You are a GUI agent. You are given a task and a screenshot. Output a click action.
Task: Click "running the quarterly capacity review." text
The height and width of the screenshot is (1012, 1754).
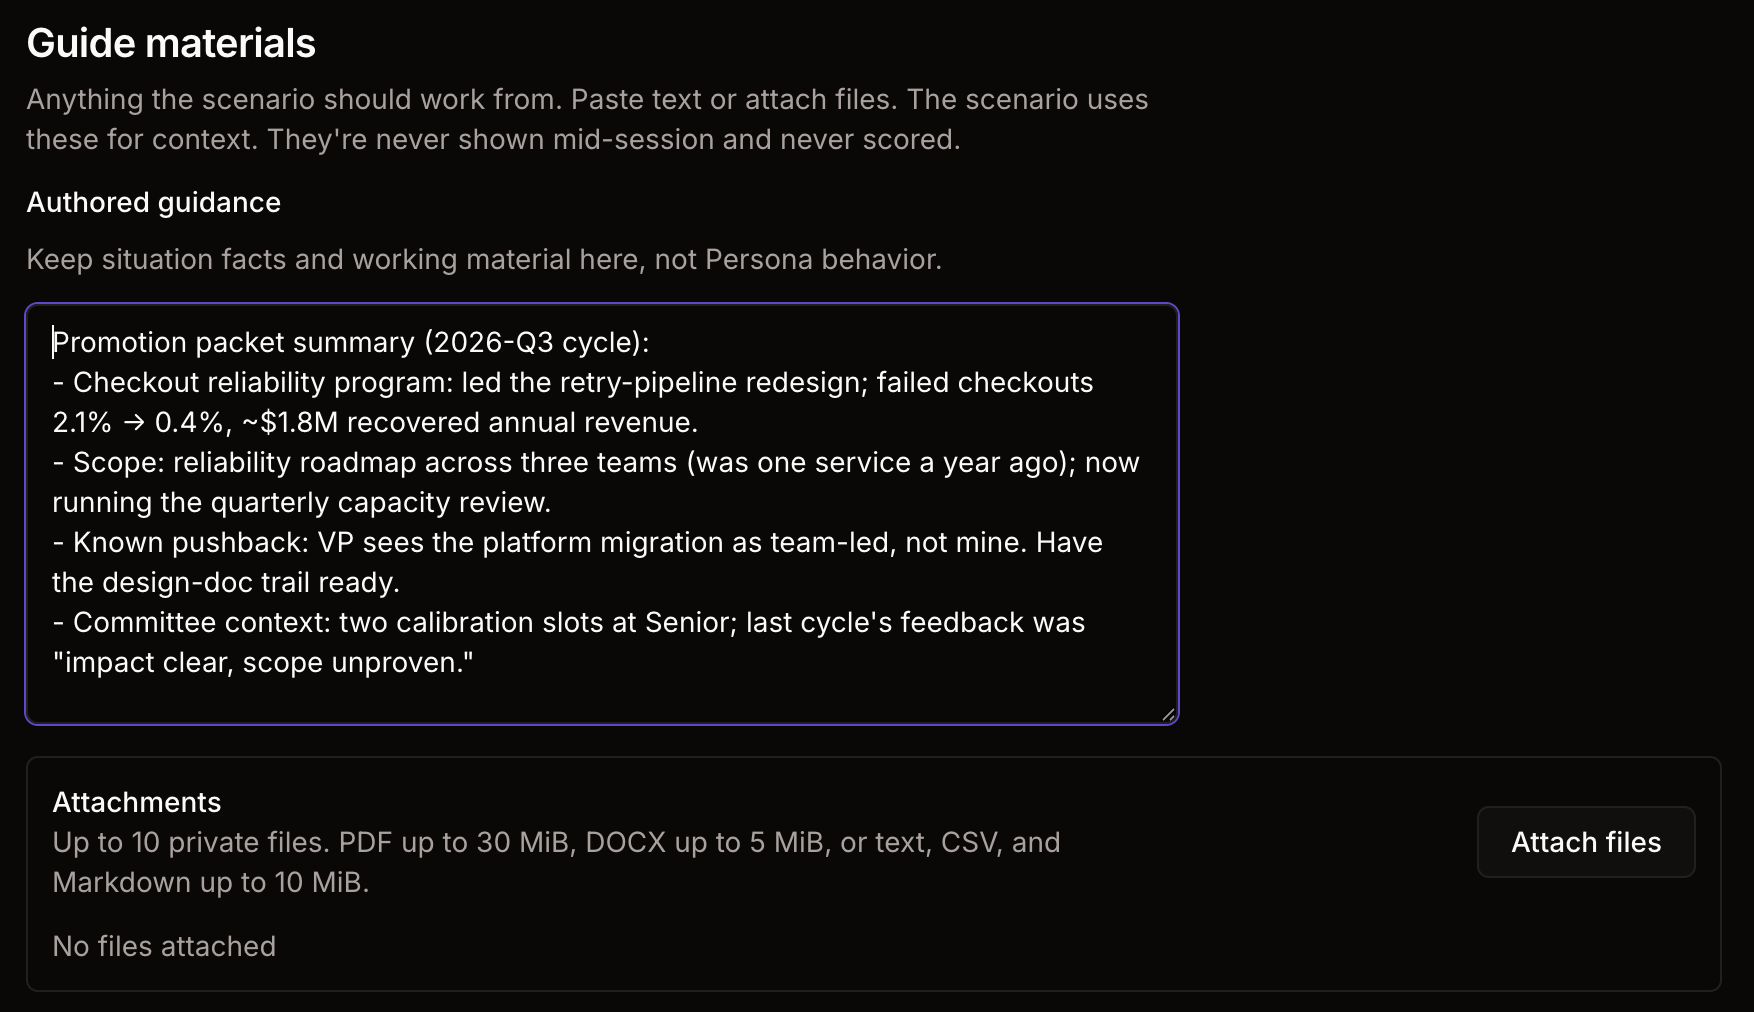302,502
